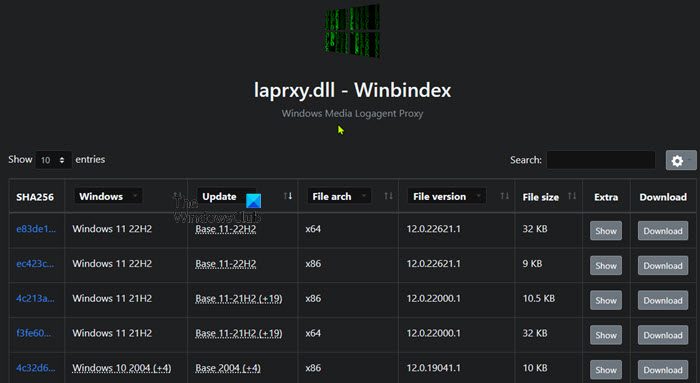Sort by the File arch column arrows

click(388, 196)
